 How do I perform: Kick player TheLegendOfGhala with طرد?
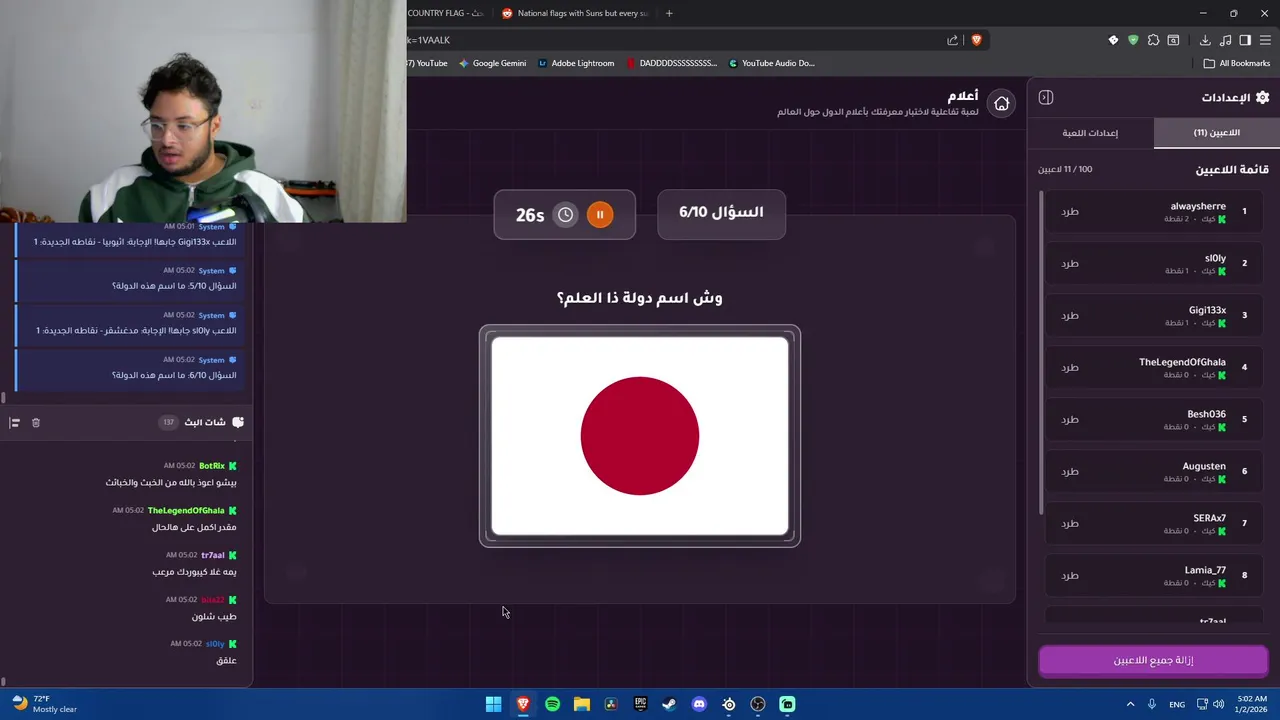pos(1070,367)
